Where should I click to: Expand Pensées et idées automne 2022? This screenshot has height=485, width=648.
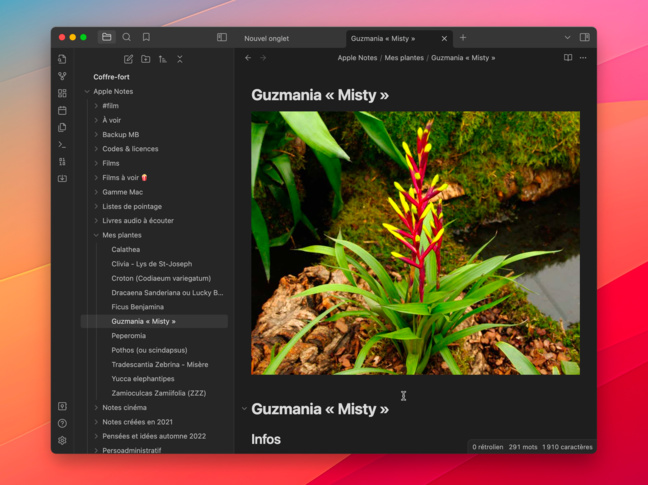pyautogui.click(x=96, y=436)
